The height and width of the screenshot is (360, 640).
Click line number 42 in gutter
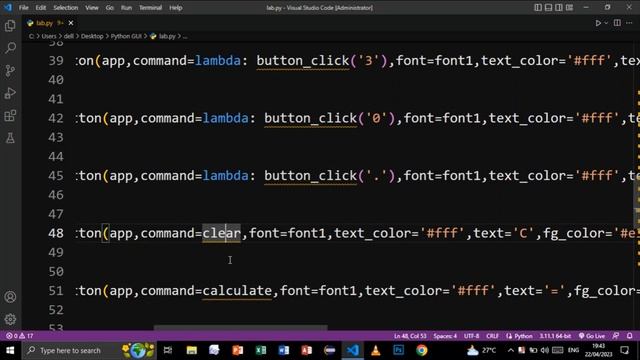[56, 118]
